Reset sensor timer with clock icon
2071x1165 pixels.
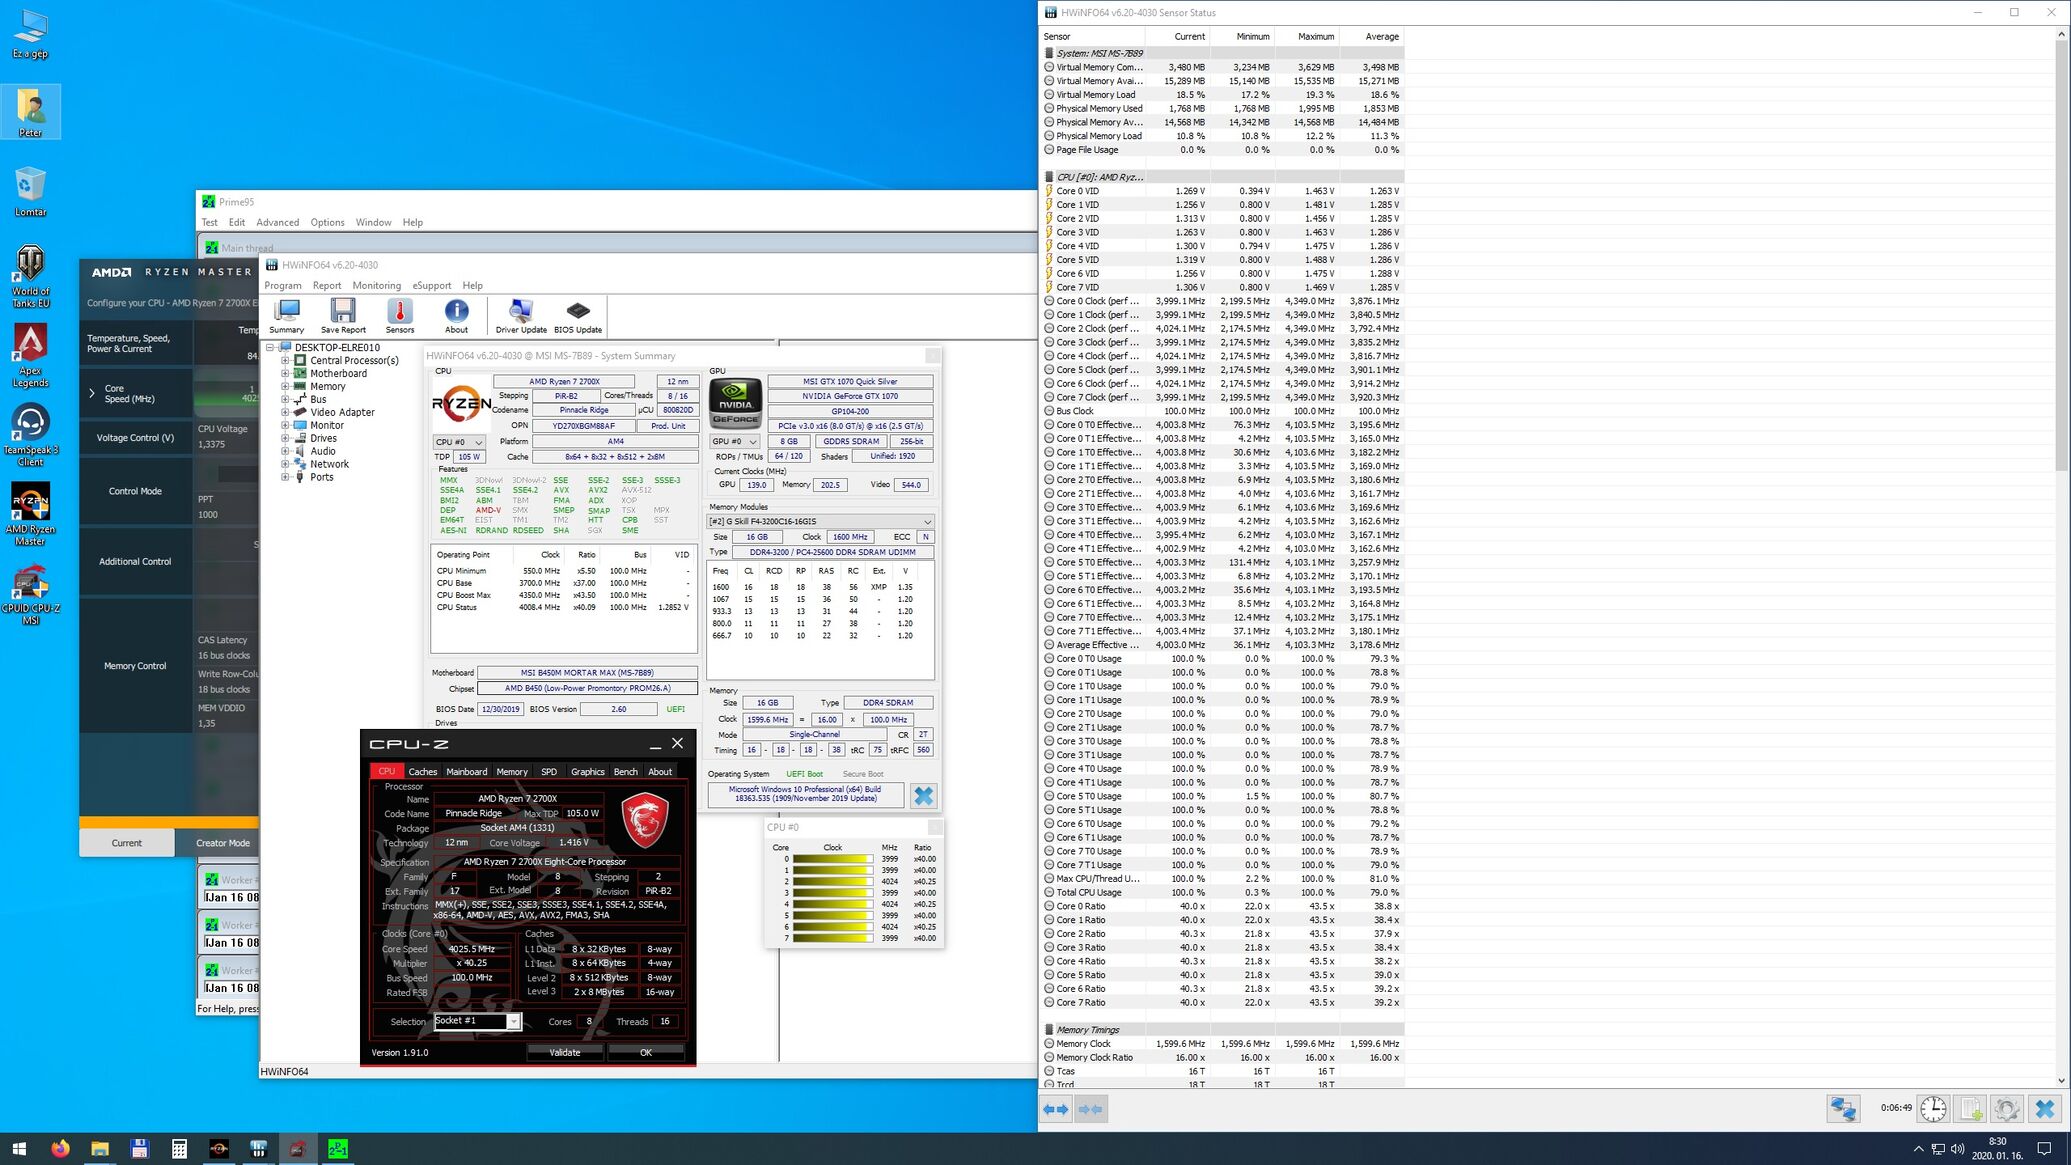pos(1933,1108)
